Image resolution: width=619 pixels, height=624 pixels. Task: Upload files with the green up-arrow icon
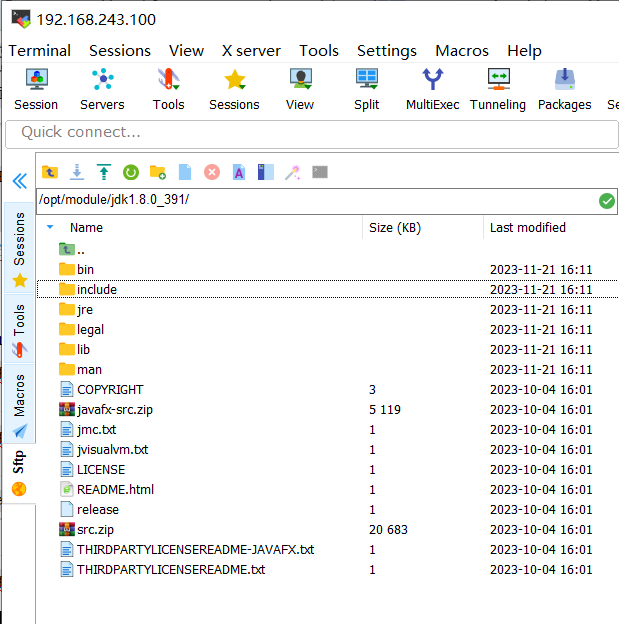tap(104, 172)
